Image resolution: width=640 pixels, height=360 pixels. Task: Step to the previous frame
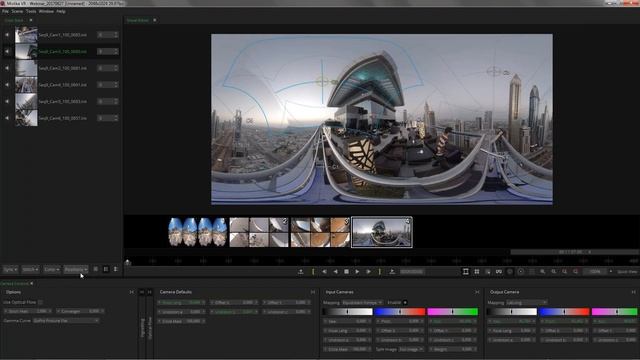[324, 271]
